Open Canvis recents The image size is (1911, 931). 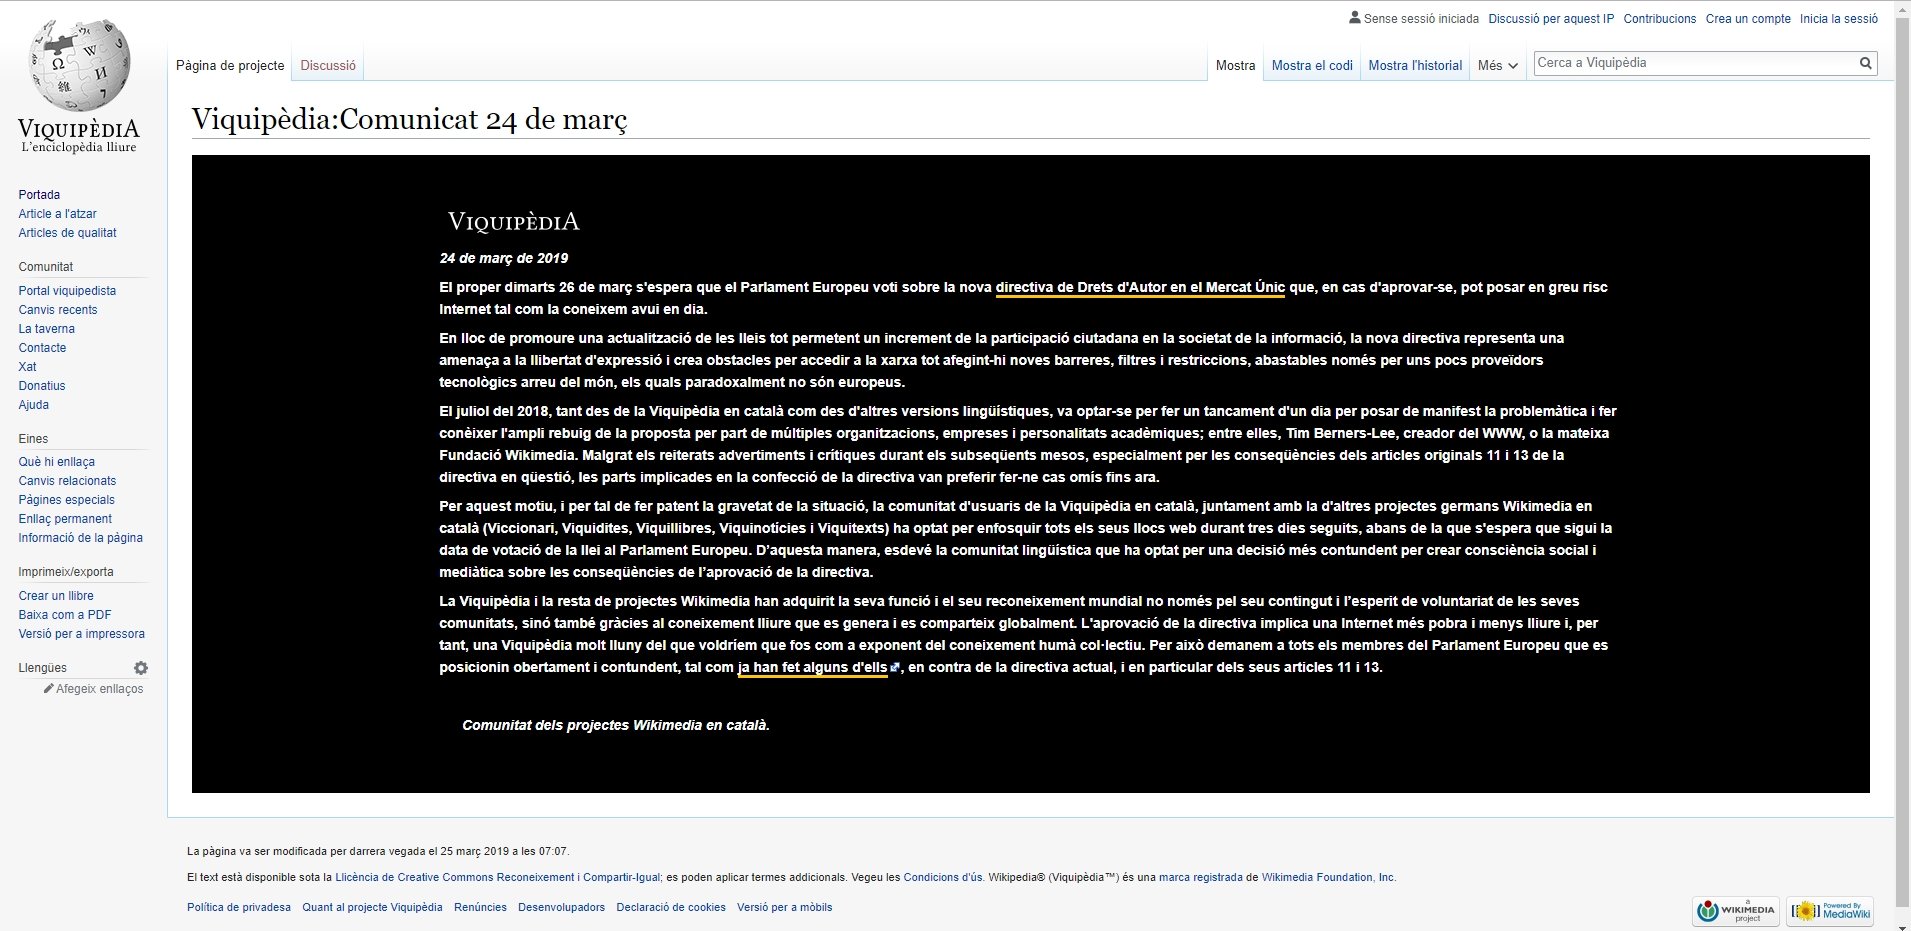pyautogui.click(x=58, y=310)
